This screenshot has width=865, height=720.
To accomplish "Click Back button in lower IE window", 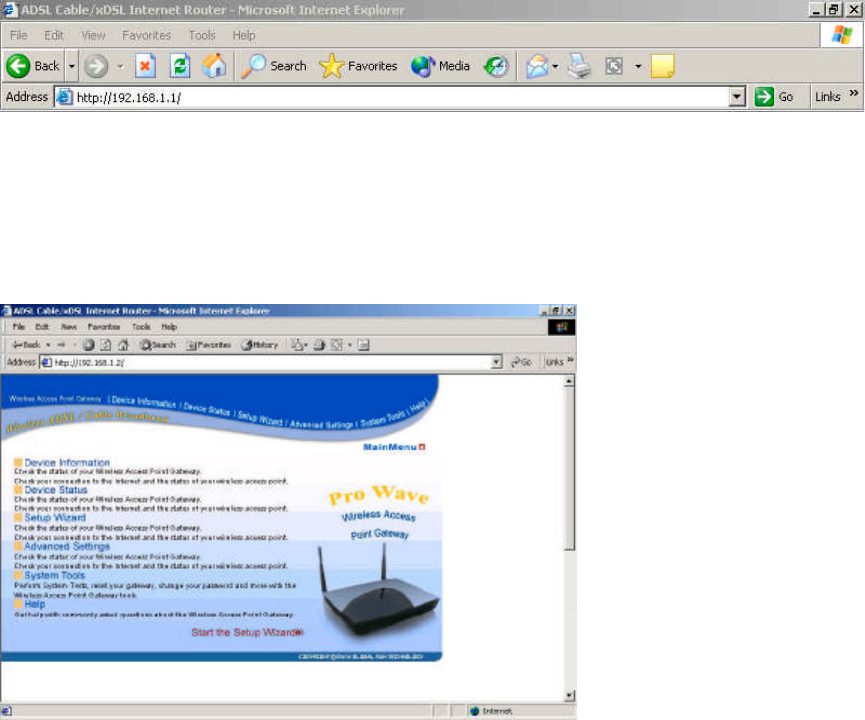I will [x=26, y=345].
